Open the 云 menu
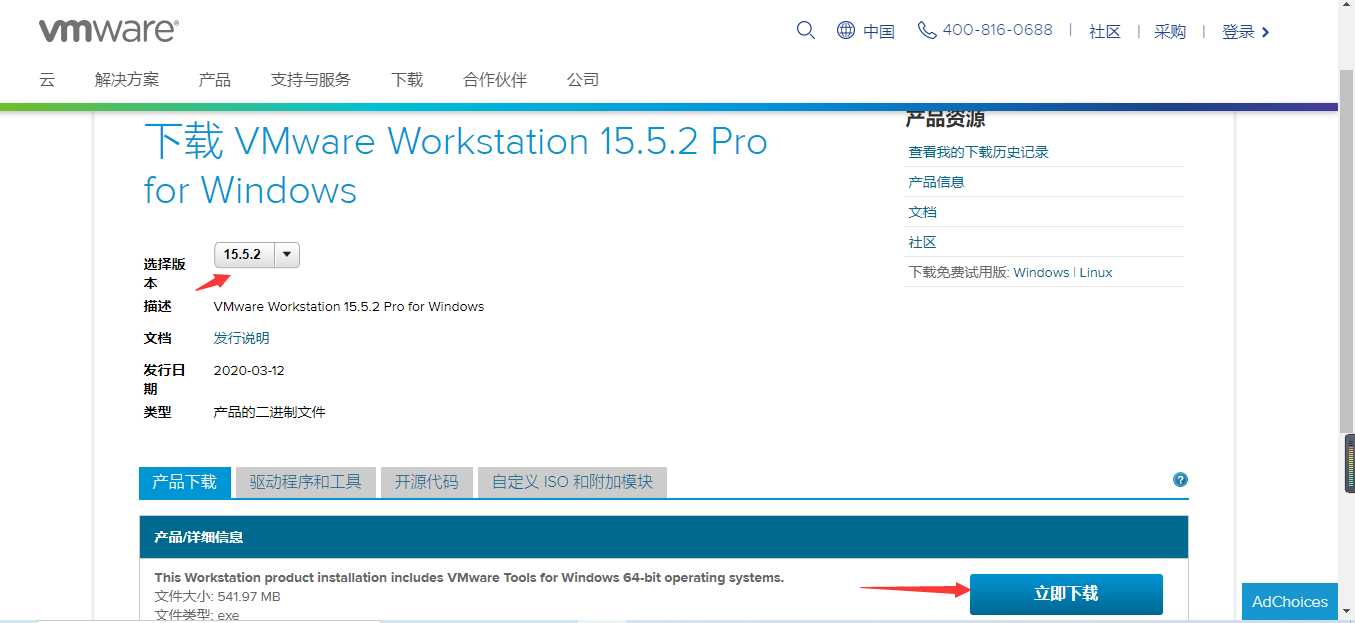The height and width of the screenshot is (623, 1355). point(47,80)
